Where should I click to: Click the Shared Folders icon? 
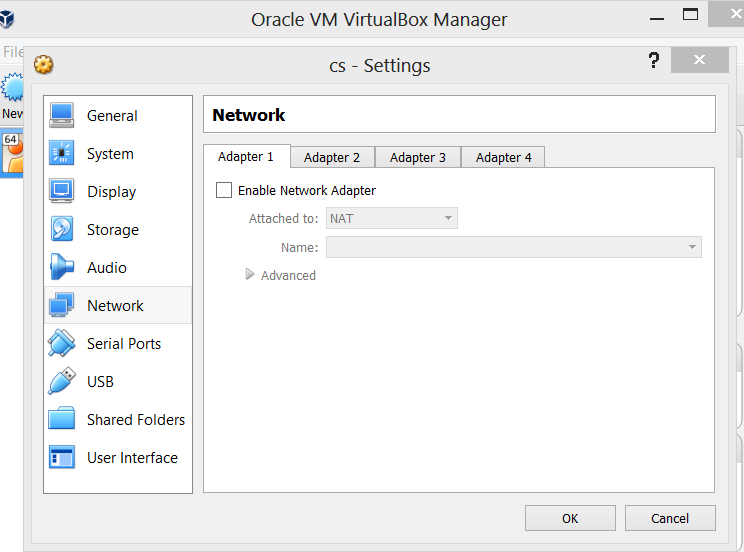point(62,419)
